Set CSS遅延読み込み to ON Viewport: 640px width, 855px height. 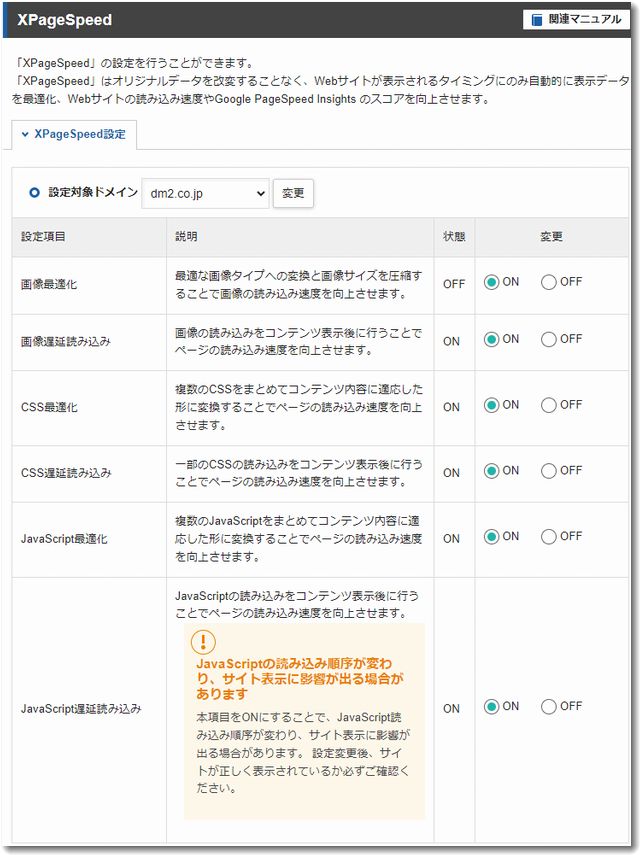coord(491,471)
